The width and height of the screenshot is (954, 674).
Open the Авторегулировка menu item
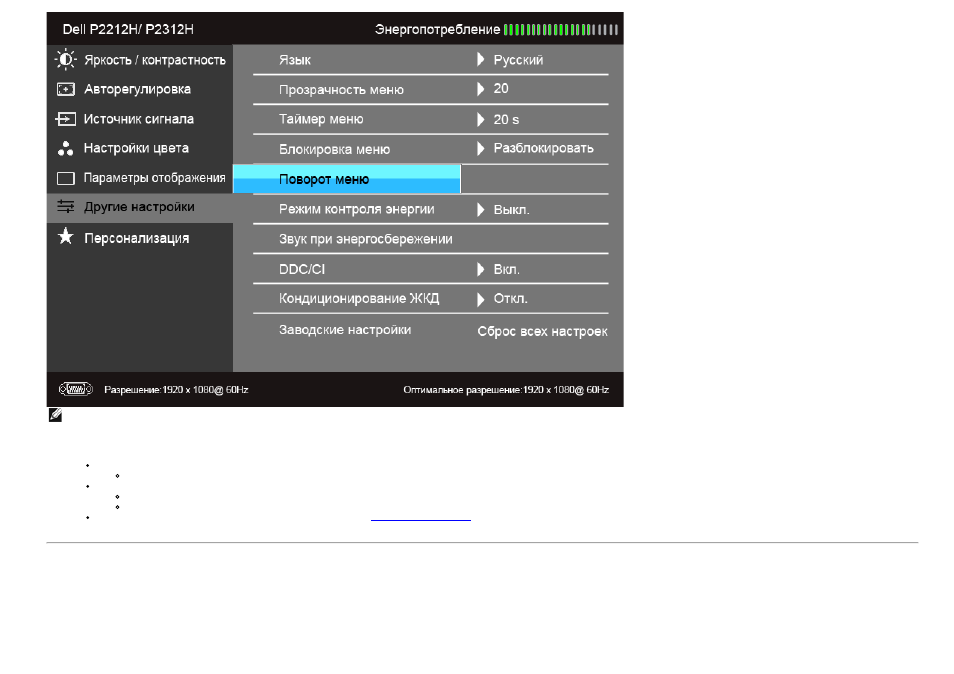[140, 89]
